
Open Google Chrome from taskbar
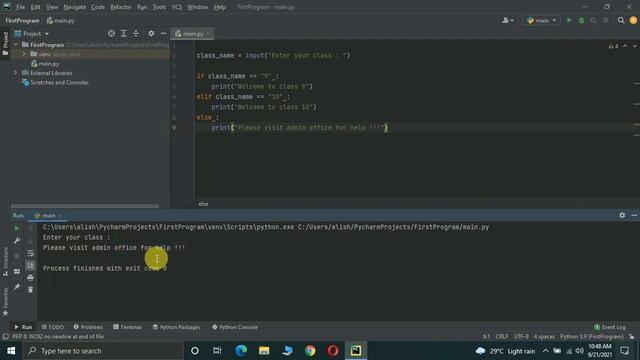pos(310,351)
